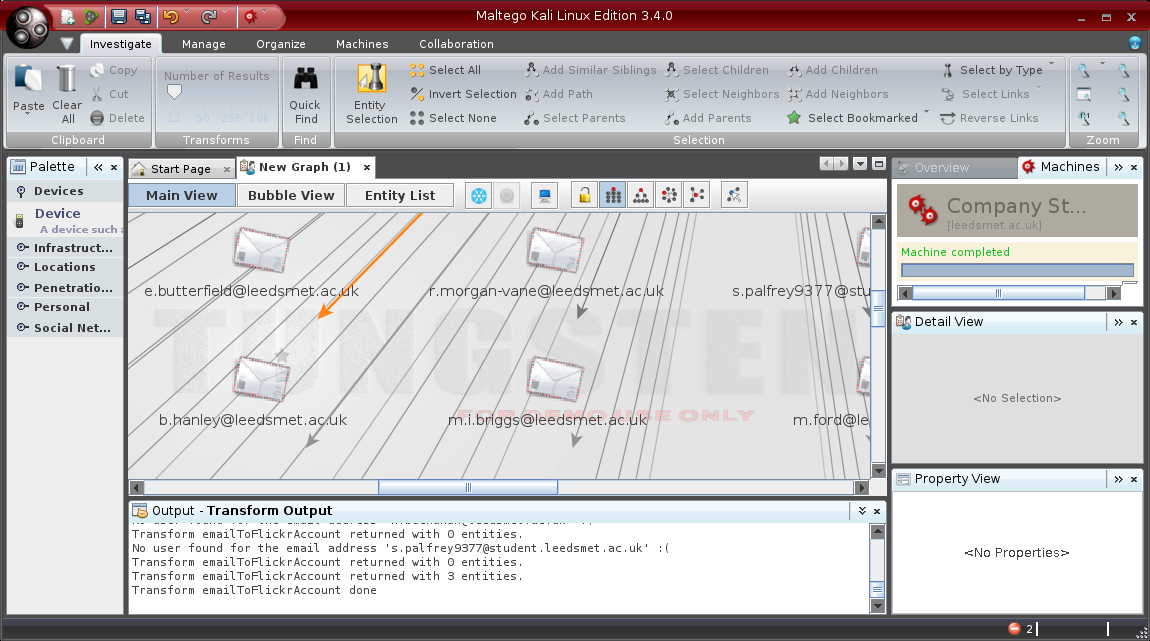
Task: Expand the Penetration palette category
Action: click(x=65, y=287)
